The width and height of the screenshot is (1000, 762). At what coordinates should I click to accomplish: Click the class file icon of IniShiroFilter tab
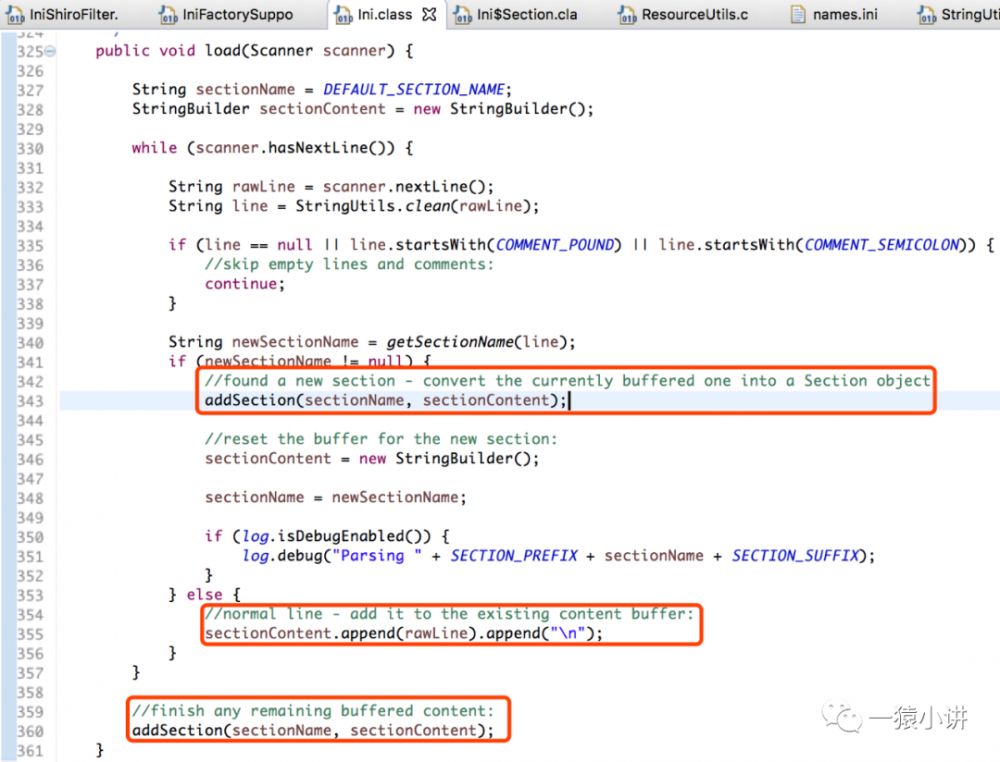tap(15, 15)
